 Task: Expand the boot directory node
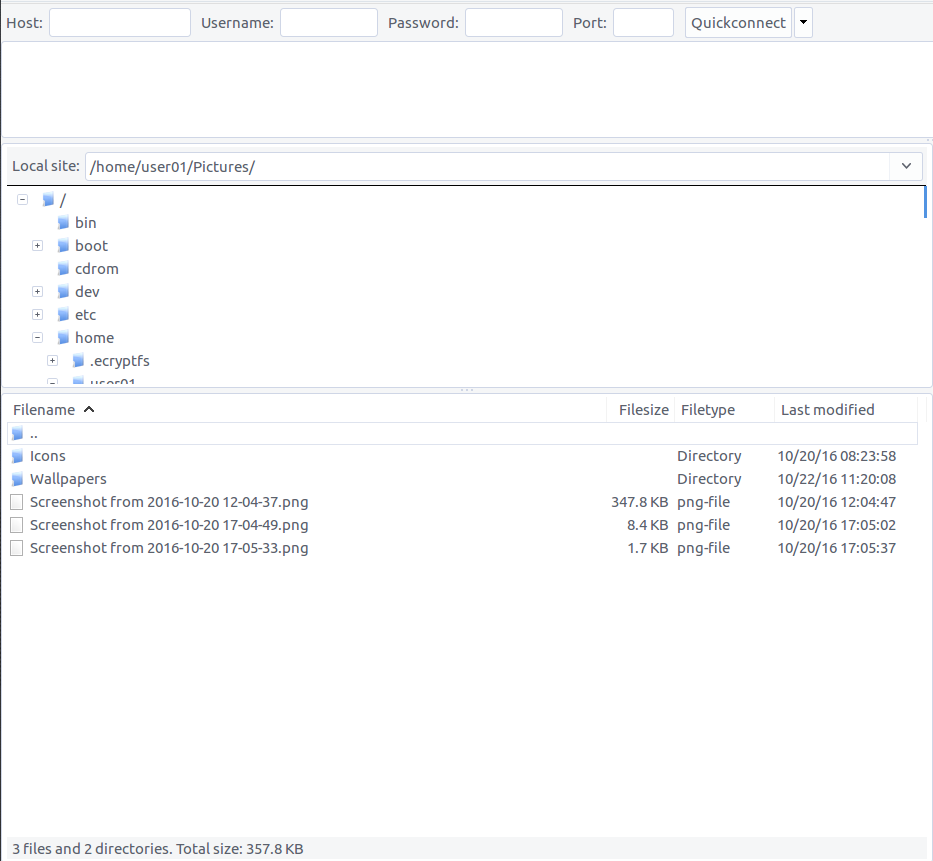coord(37,245)
